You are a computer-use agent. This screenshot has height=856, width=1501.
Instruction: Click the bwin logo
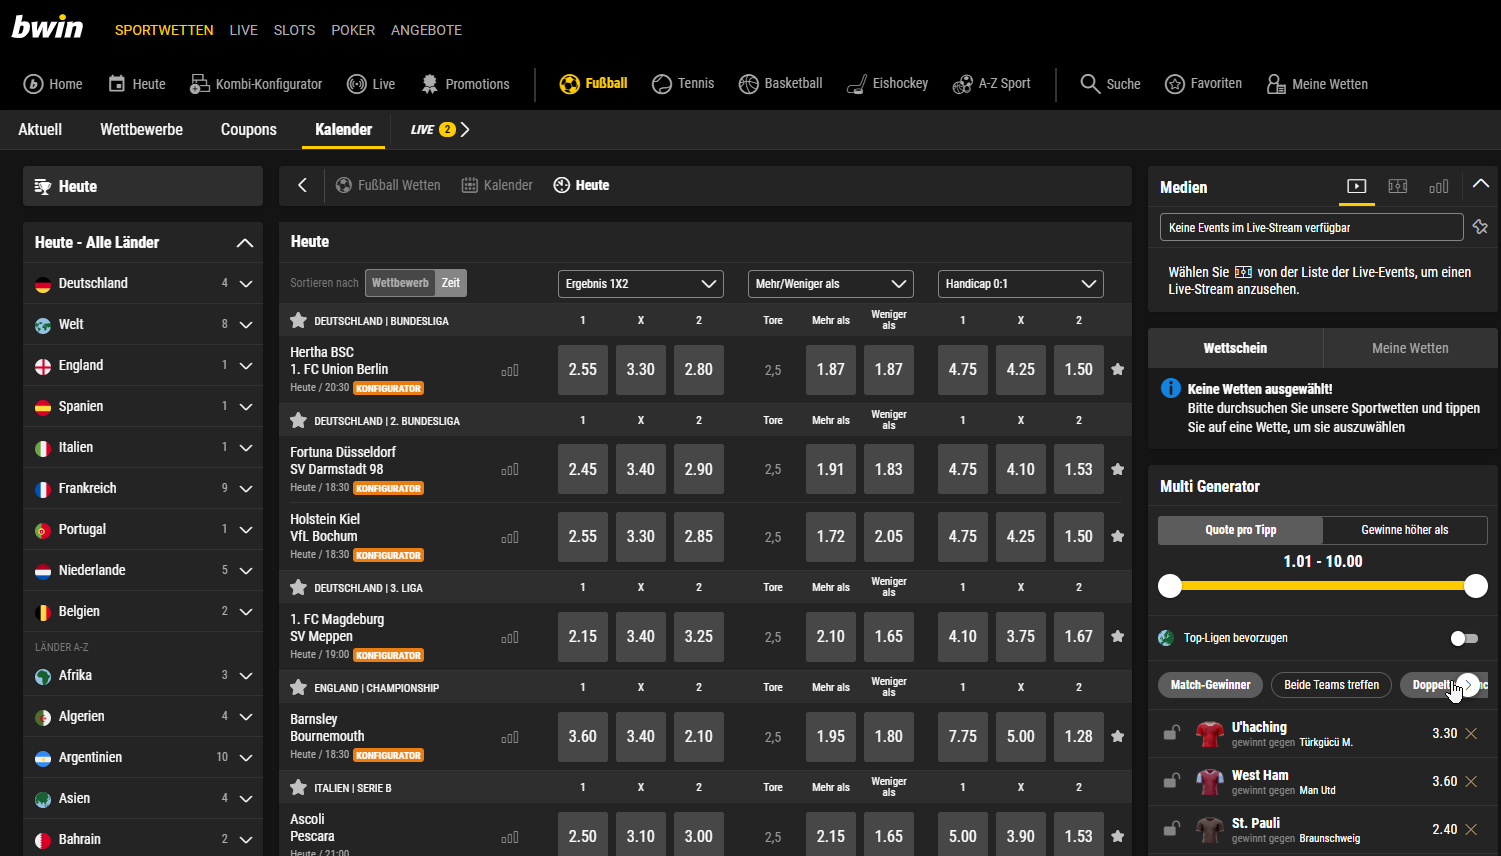[x=47, y=27]
